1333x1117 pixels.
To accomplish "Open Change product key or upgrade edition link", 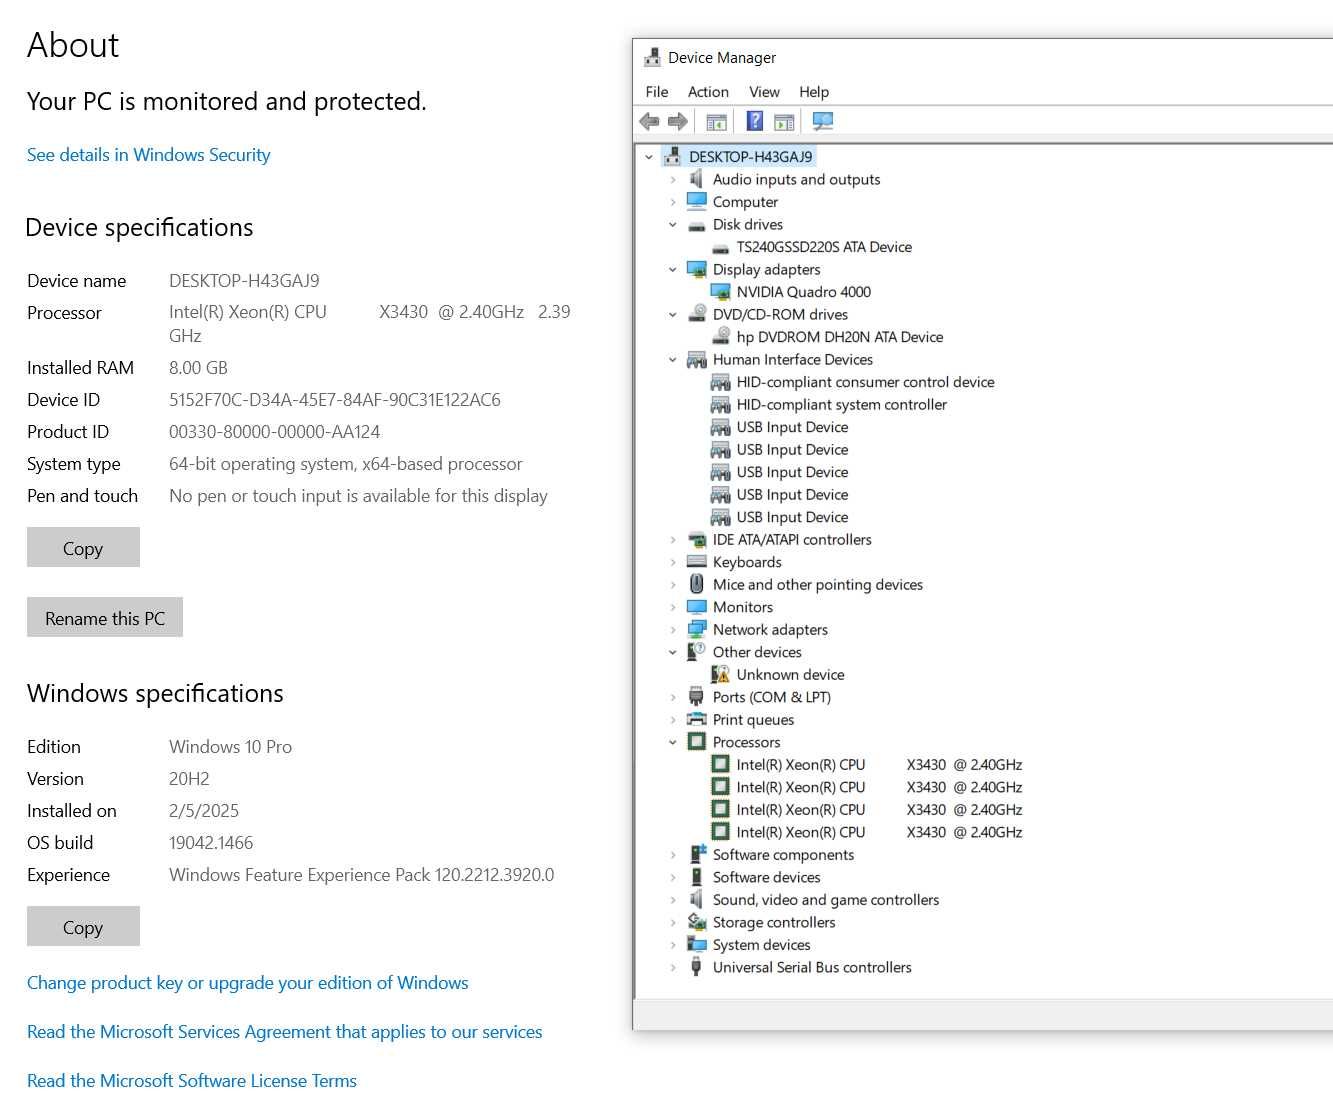I will pos(247,982).
